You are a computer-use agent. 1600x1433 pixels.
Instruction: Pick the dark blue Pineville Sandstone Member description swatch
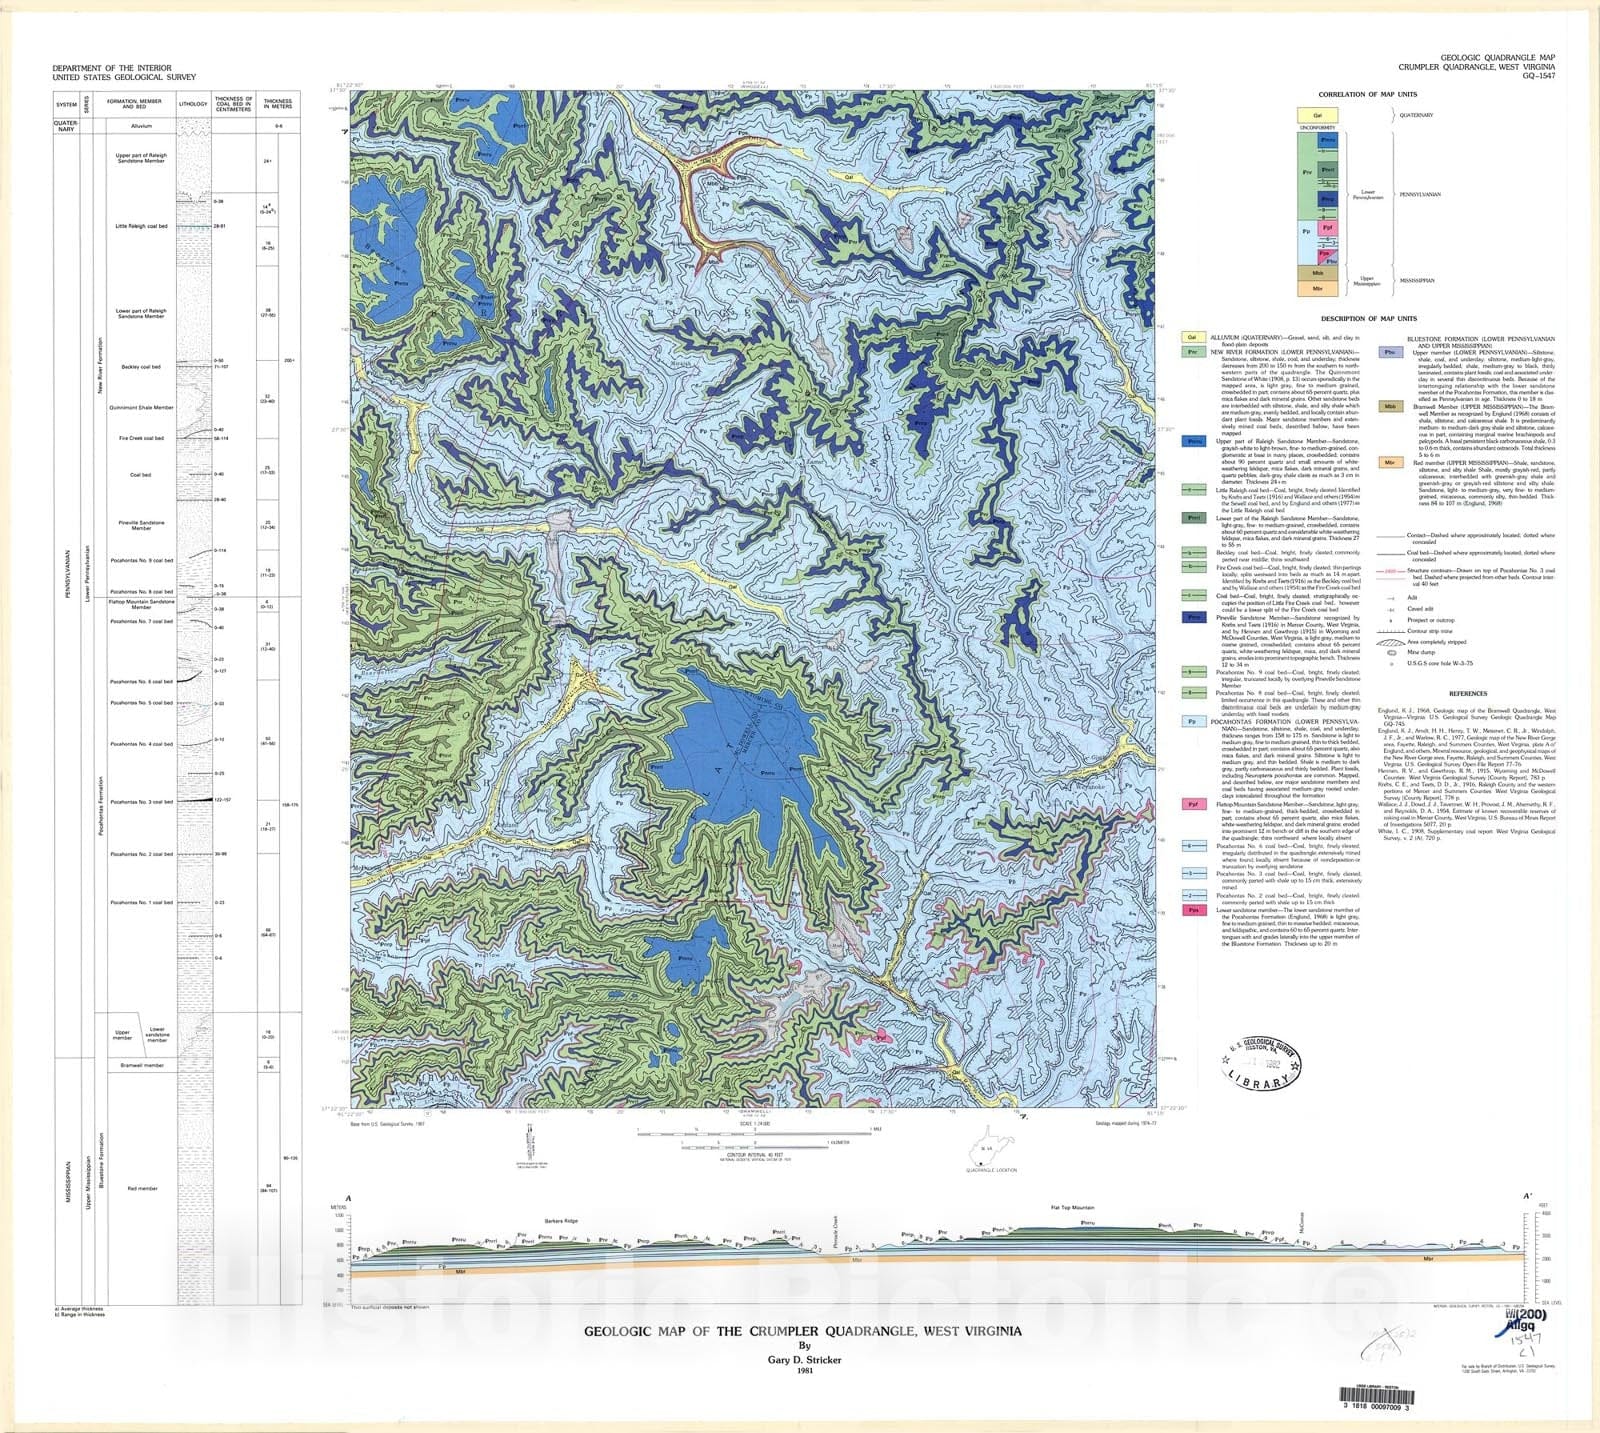[x=1192, y=617]
